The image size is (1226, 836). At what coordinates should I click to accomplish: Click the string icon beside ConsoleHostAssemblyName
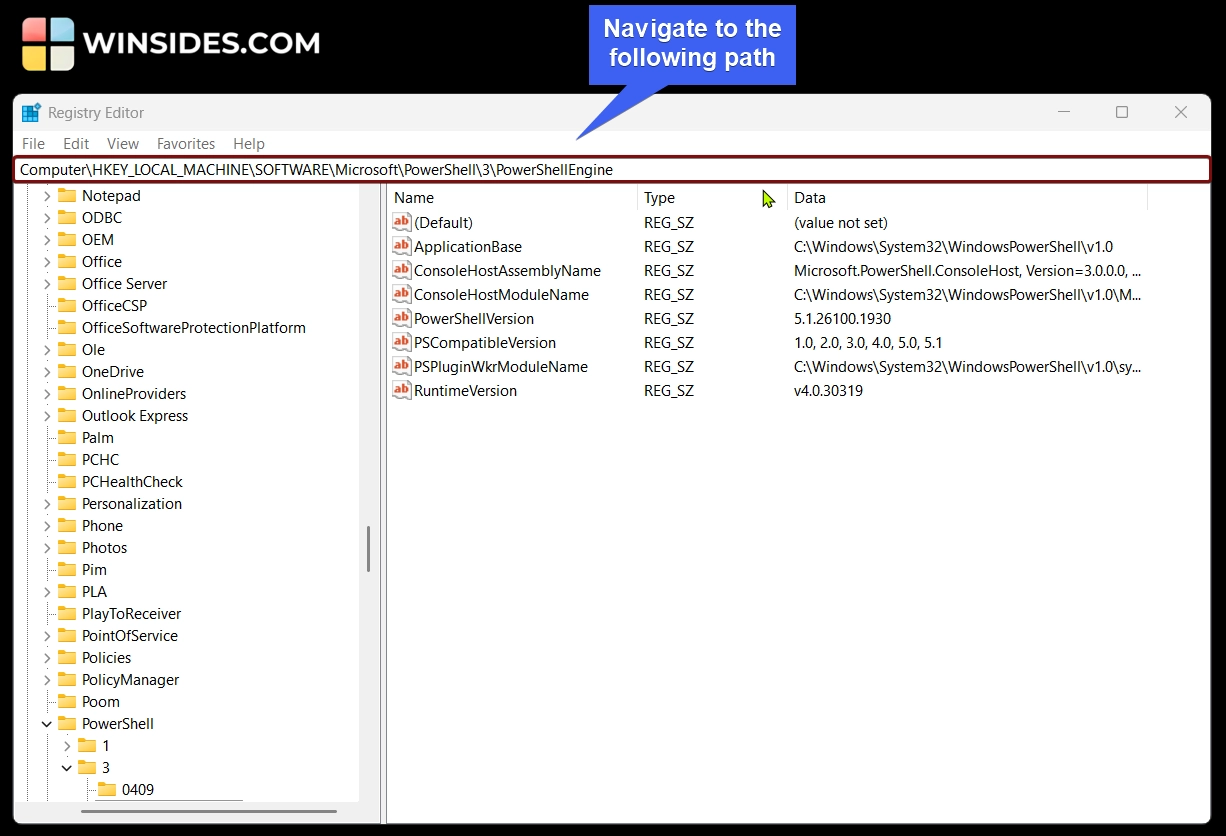pos(402,270)
